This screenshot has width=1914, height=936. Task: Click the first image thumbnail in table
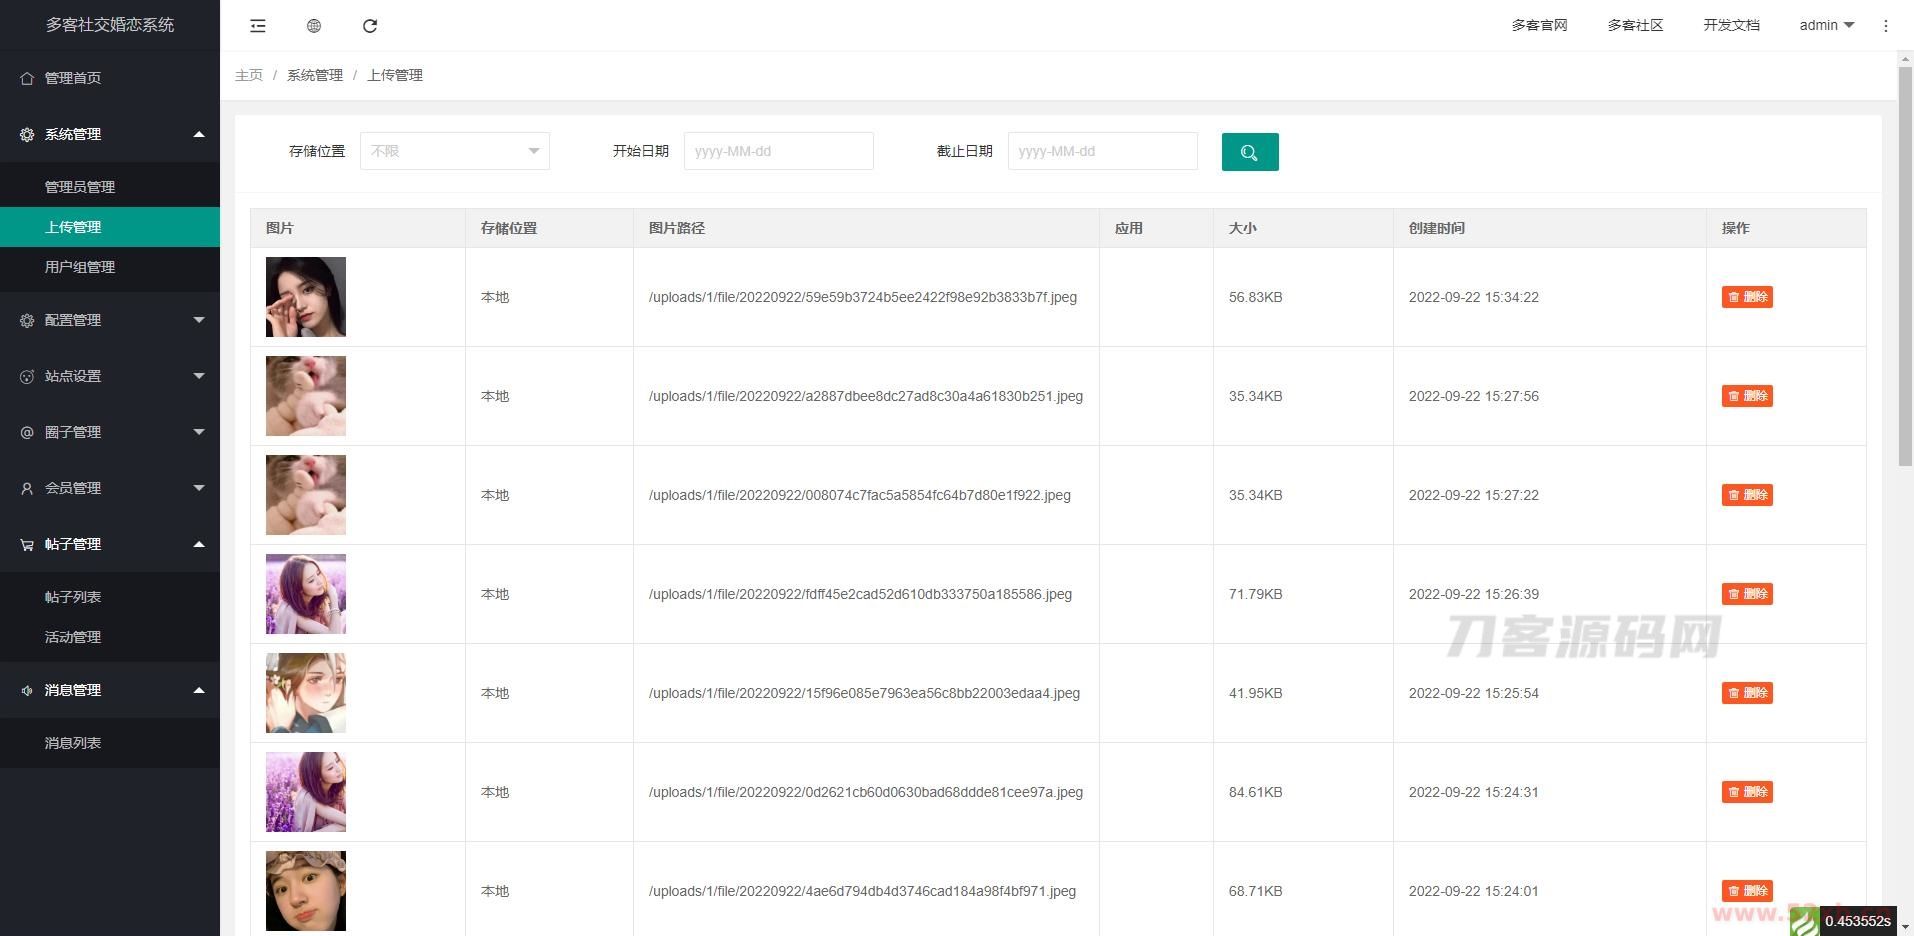(x=306, y=297)
